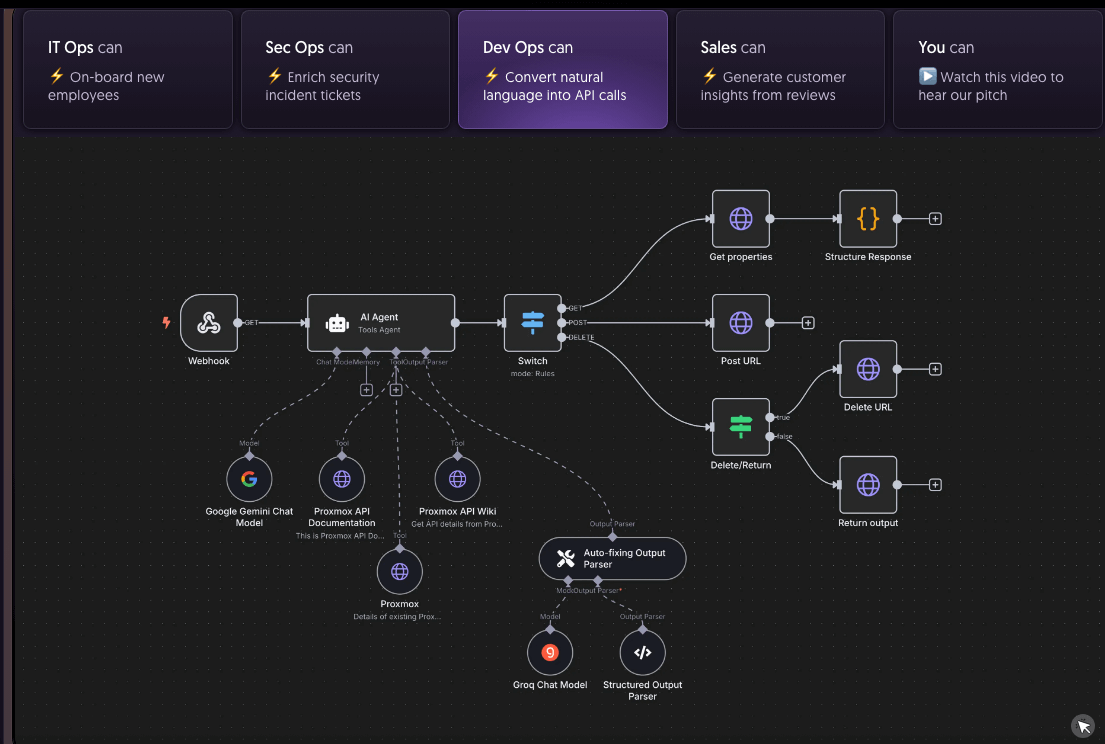The image size is (1105, 744).
Task: Click the Delete/Return if node
Action: (740, 427)
